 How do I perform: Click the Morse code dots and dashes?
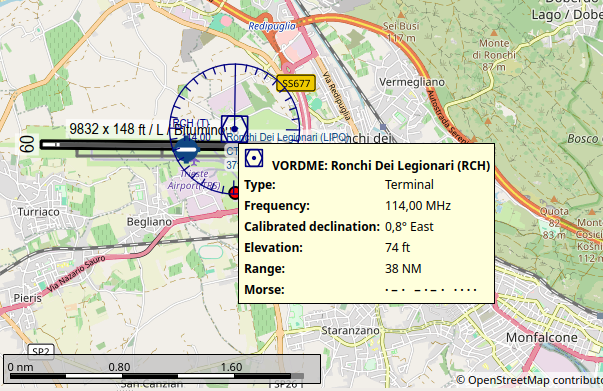[431, 290]
